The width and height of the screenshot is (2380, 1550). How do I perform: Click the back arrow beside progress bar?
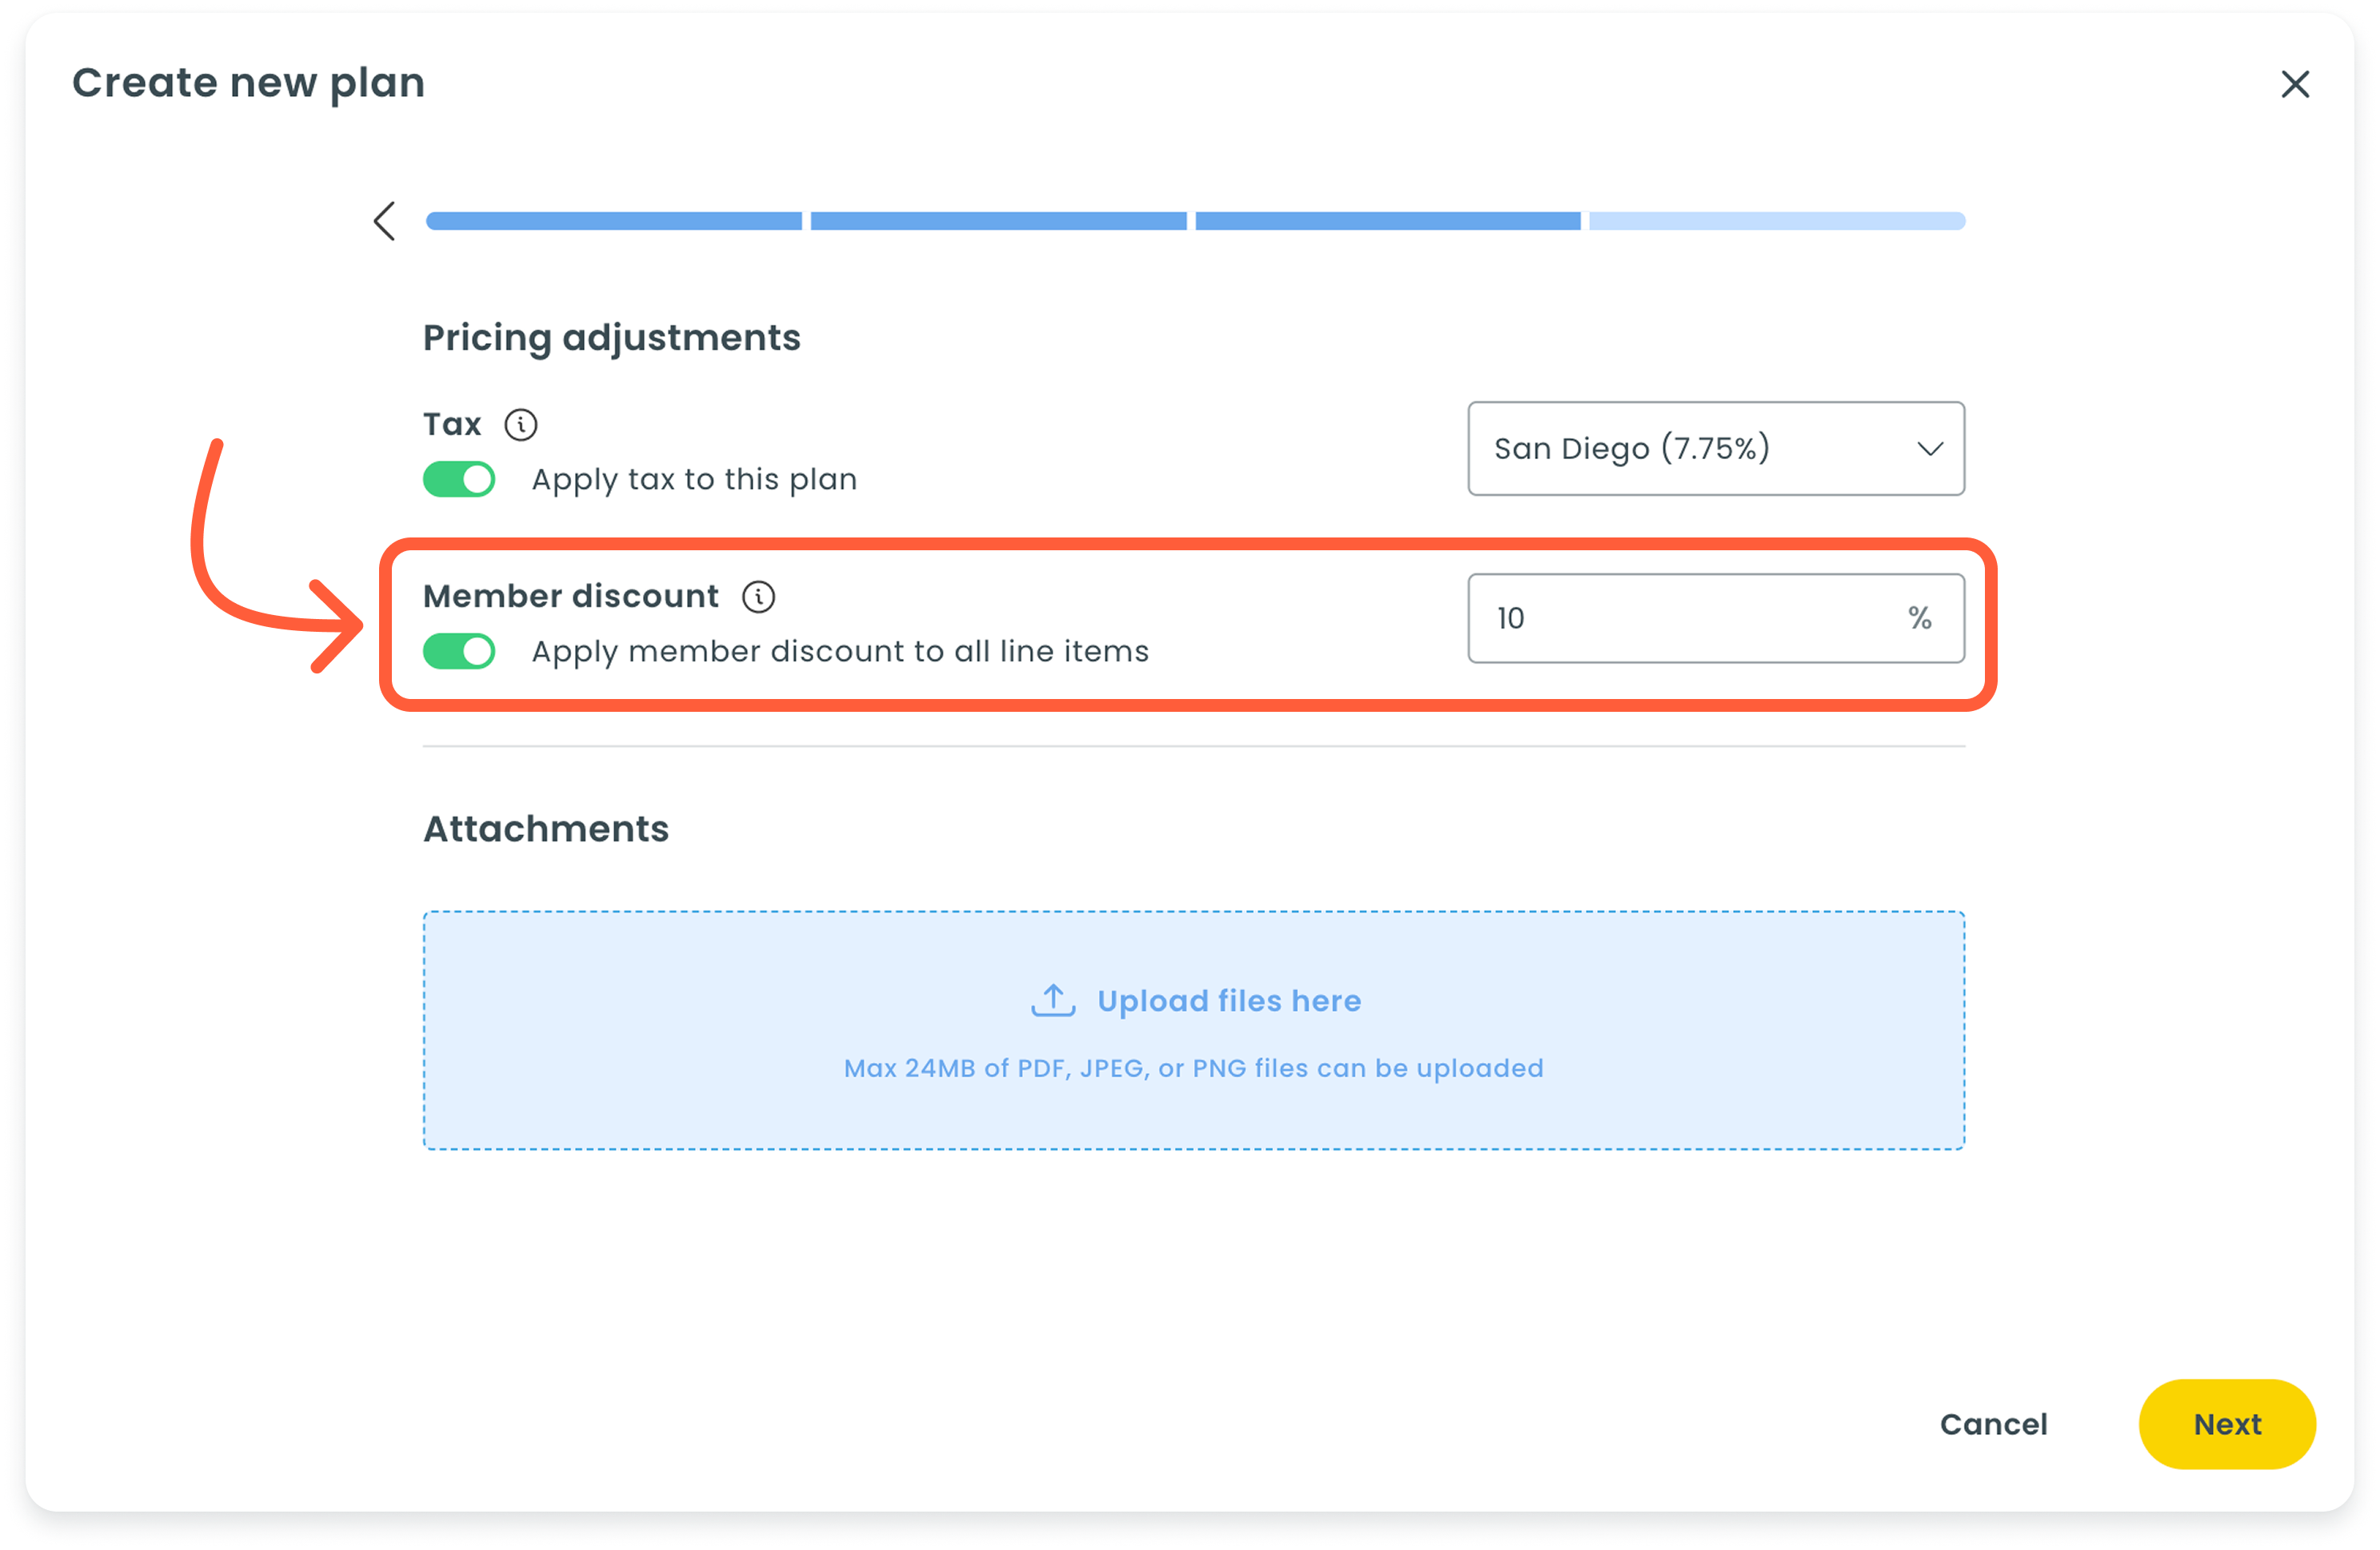pyautogui.click(x=385, y=221)
